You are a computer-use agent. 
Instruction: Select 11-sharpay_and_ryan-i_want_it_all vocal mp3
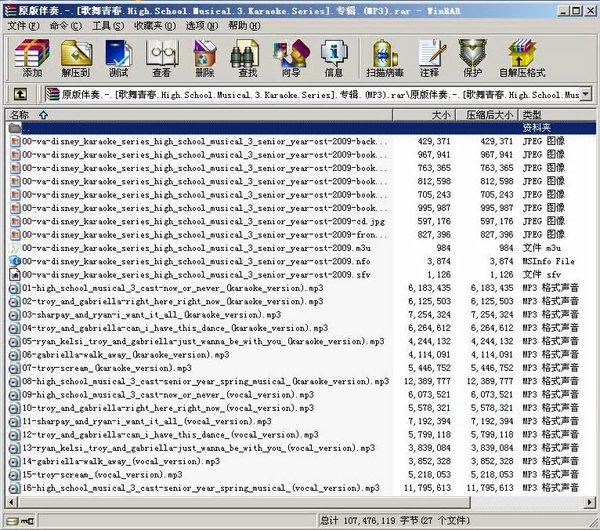147,421
